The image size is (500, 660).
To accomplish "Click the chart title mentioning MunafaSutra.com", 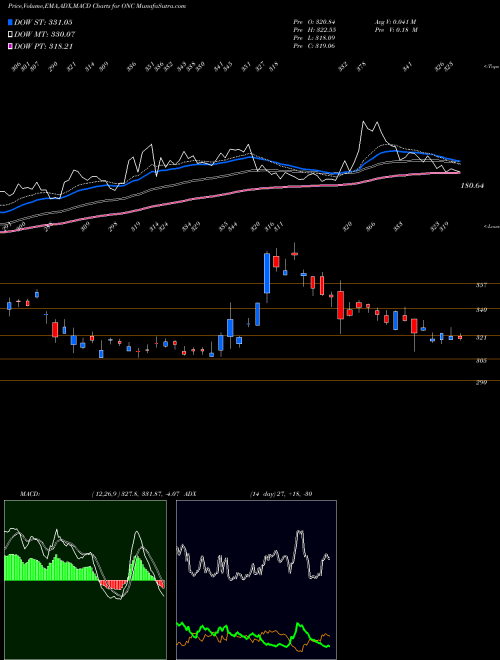I will pyautogui.click(x=97, y=7).
